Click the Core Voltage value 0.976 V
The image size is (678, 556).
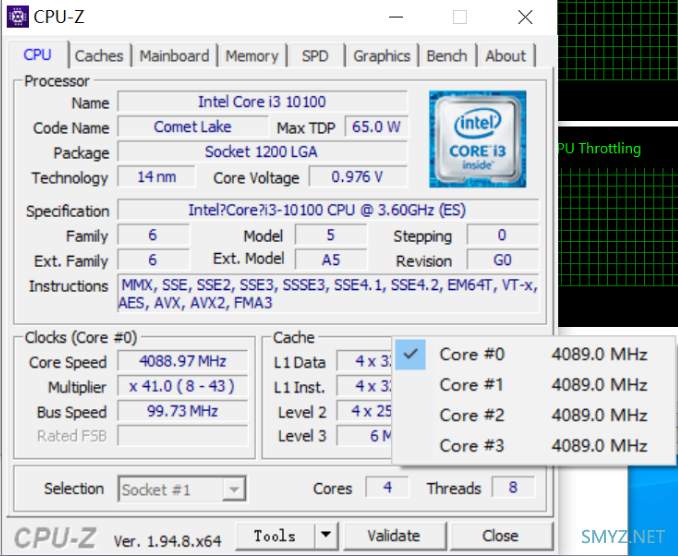click(358, 177)
